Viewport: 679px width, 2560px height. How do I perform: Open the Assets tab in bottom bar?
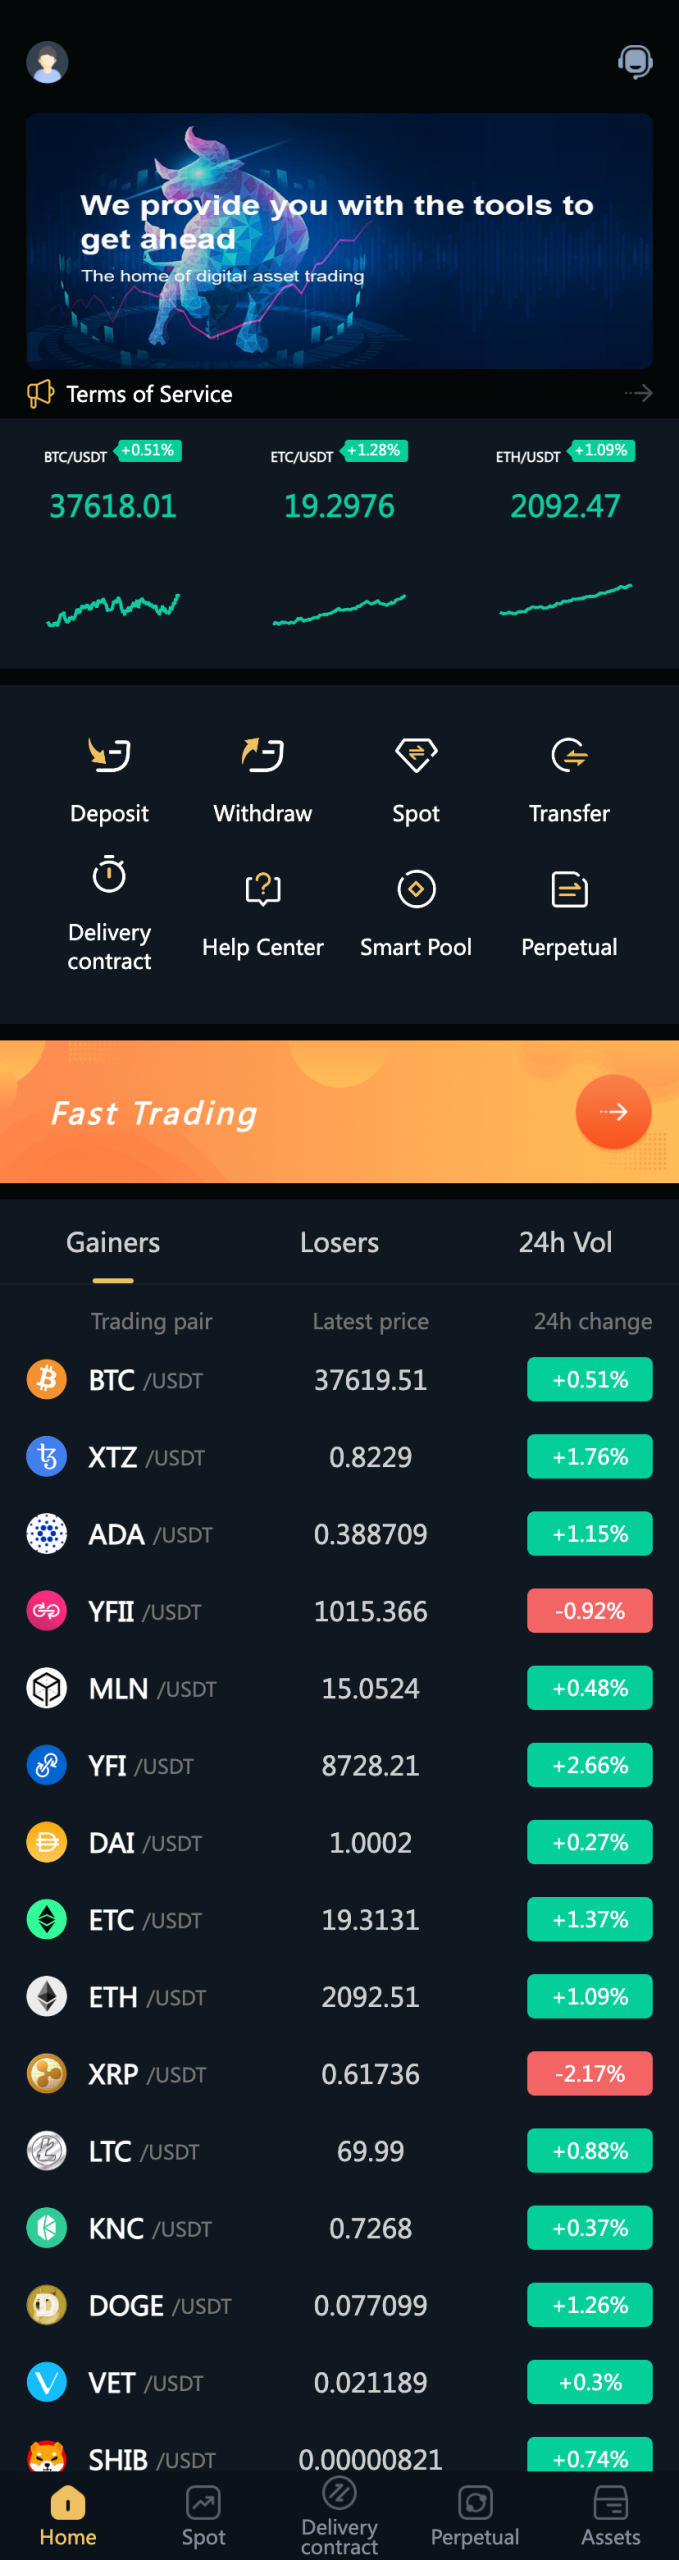pyautogui.click(x=610, y=2514)
